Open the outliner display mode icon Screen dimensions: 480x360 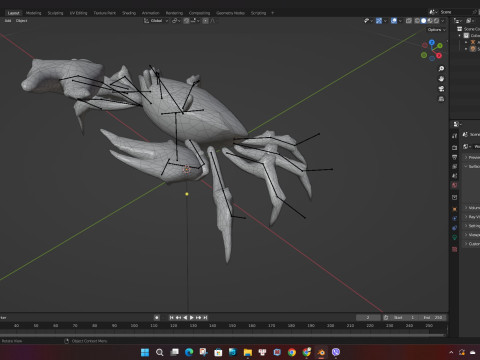click(469, 21)
